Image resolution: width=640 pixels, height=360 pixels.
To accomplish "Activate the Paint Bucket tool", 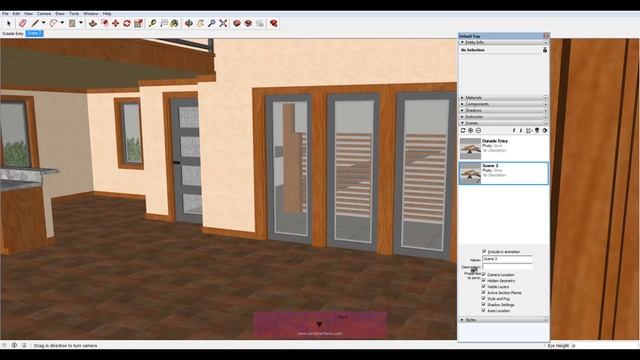I will [x=175, y=23].
